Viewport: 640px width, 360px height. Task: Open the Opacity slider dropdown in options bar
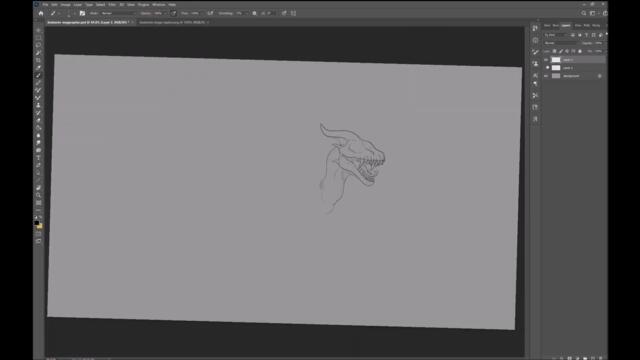coord(165,13)
